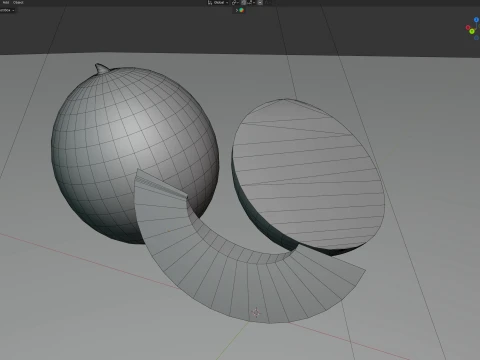Click the blue Z axis on navigation gizmo
The width and height of the screenshot is (480, 360).
pyautogui.click(x=476, y=20)
